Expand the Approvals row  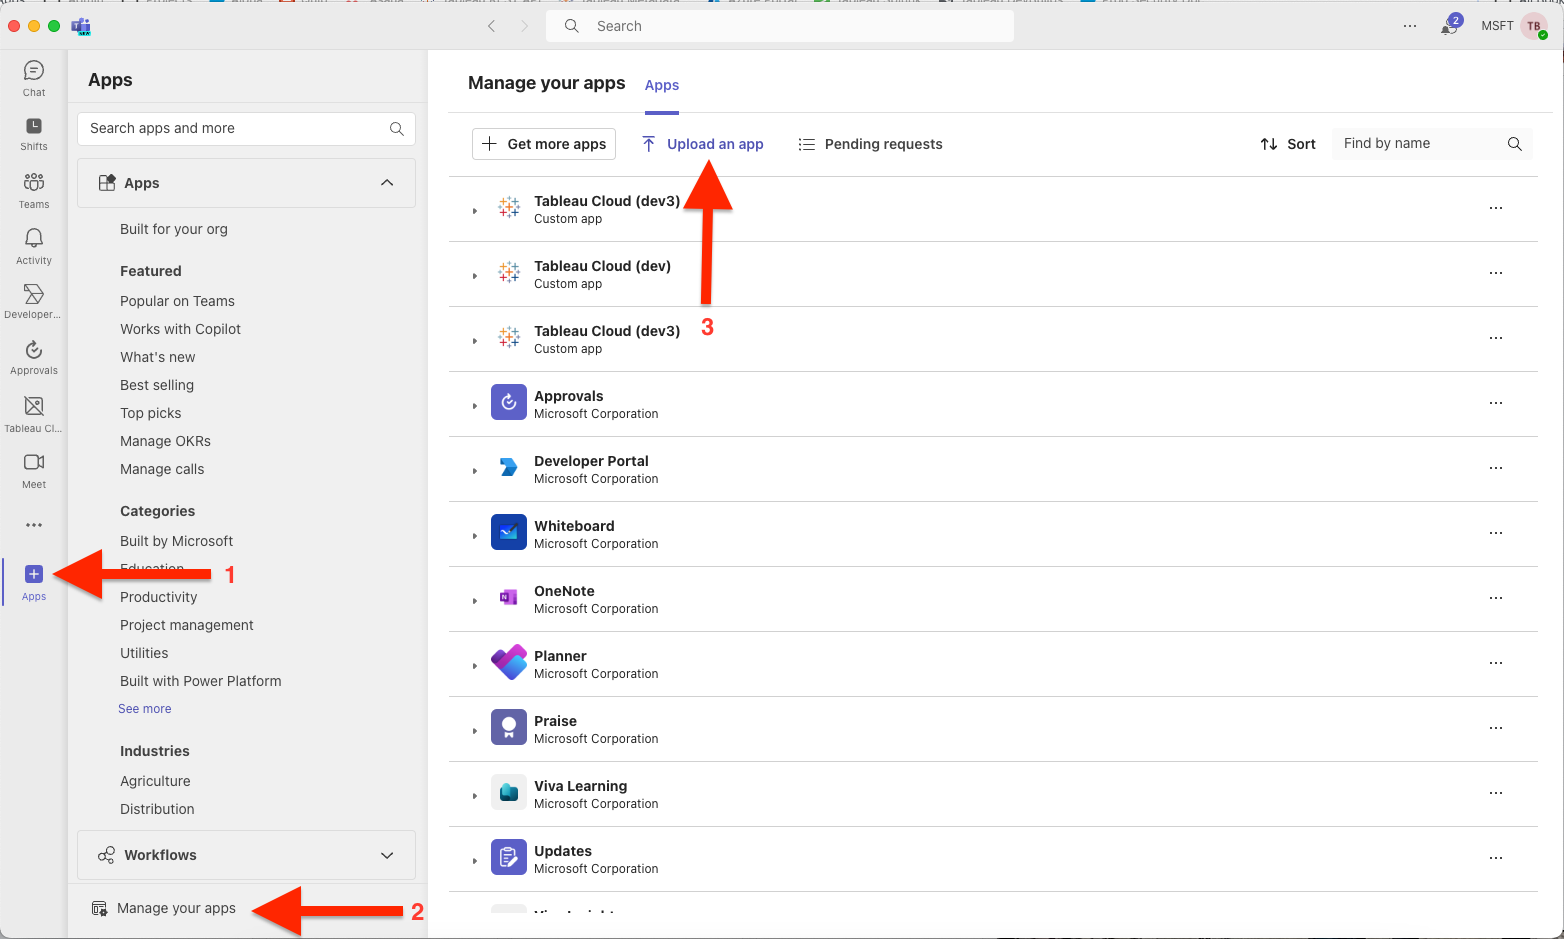pyautogui.click(x=475, y=406)
